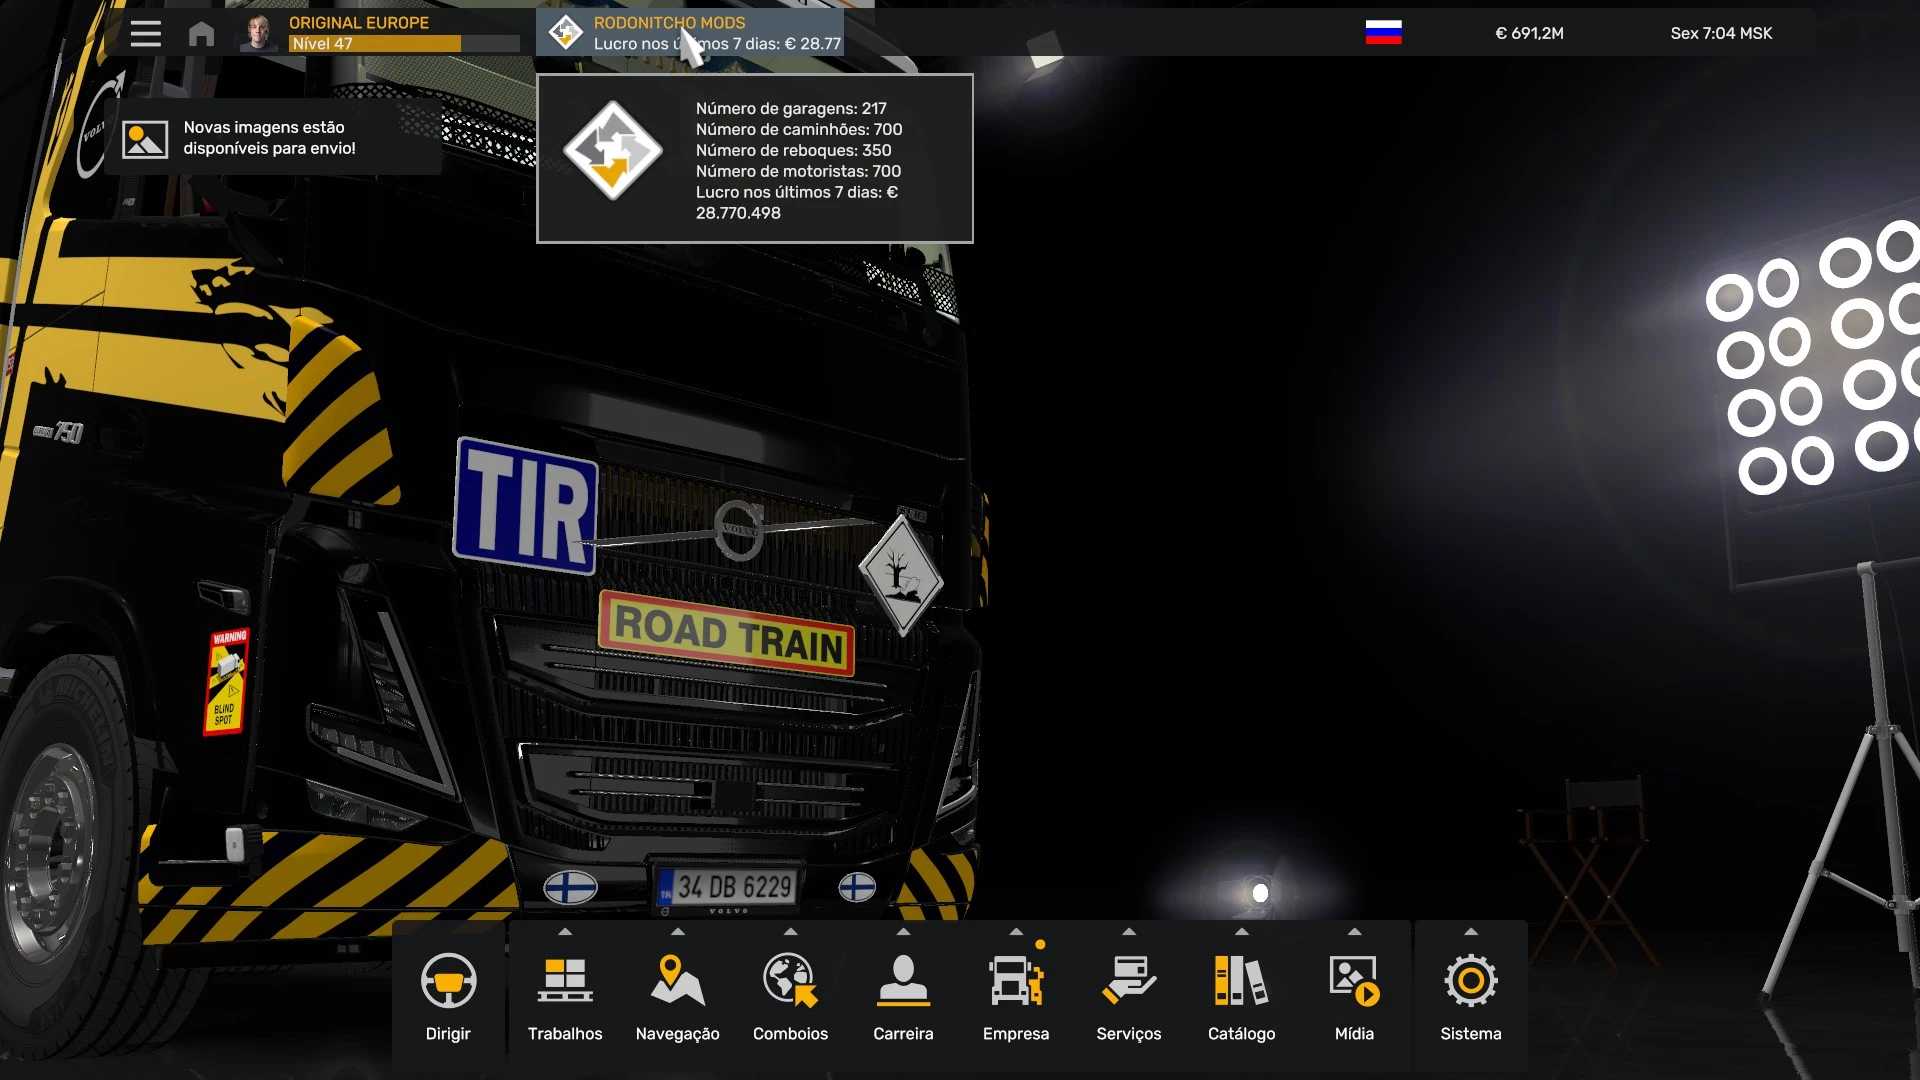Click the Russian flag indicator
Screen dimensions: 1920x1080
1383,33
